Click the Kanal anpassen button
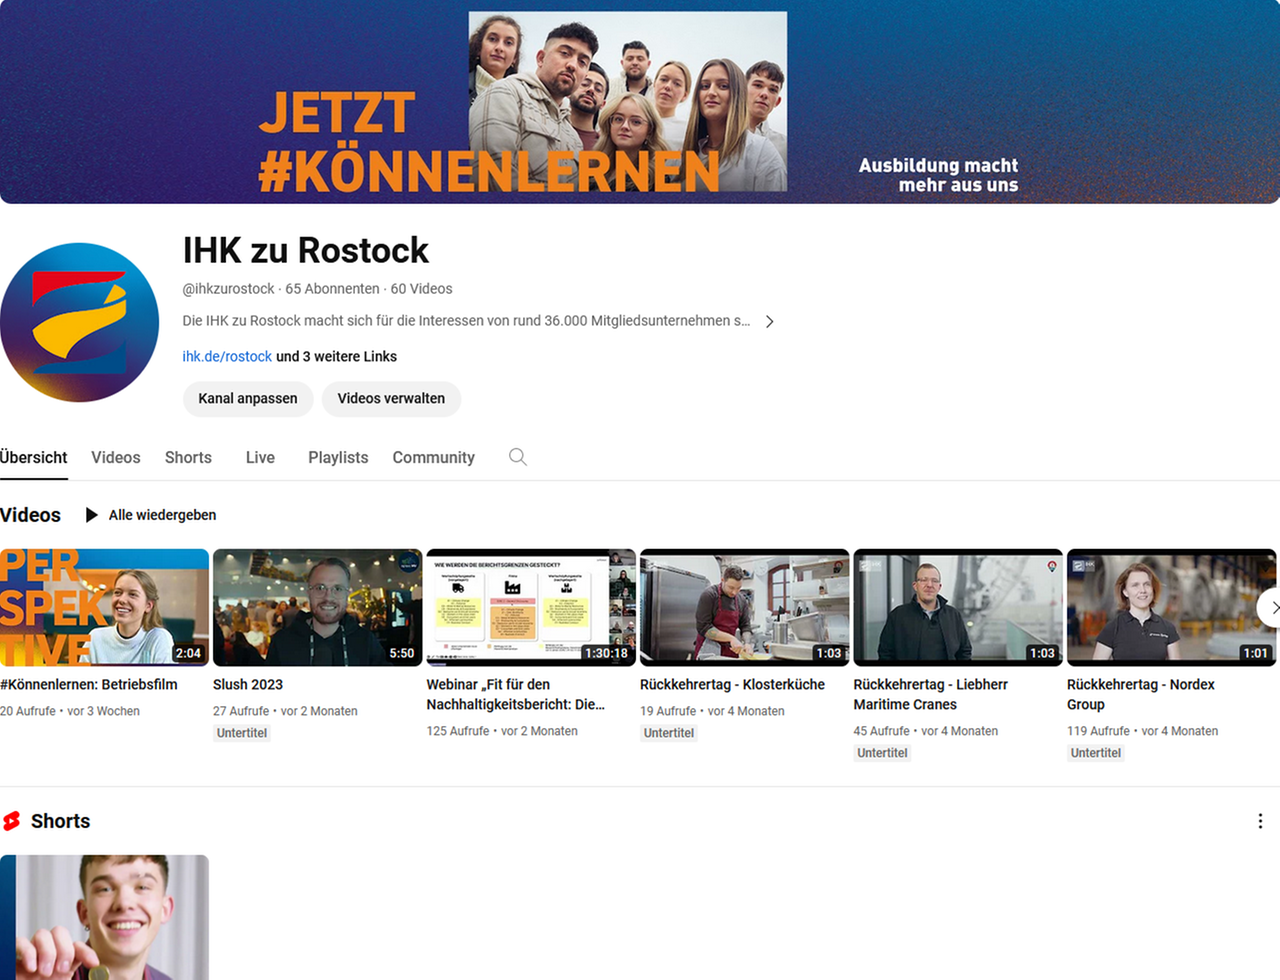Viewport: 1280px width, 980px height. point(248,398)
